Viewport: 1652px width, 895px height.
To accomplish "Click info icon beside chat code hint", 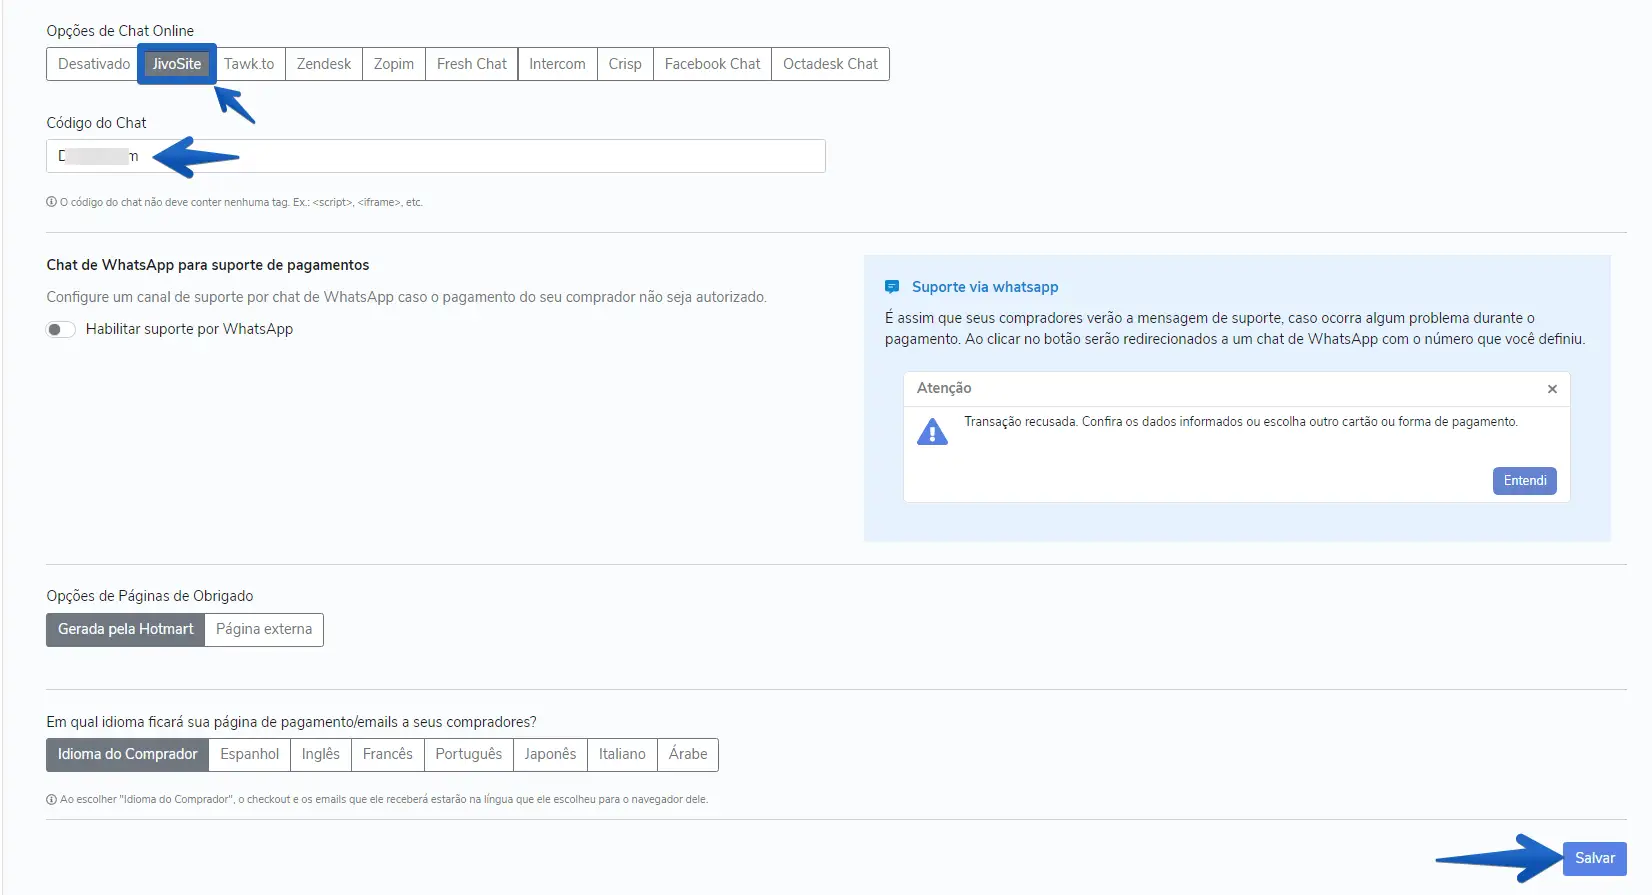I will click(x=51, y=202).
